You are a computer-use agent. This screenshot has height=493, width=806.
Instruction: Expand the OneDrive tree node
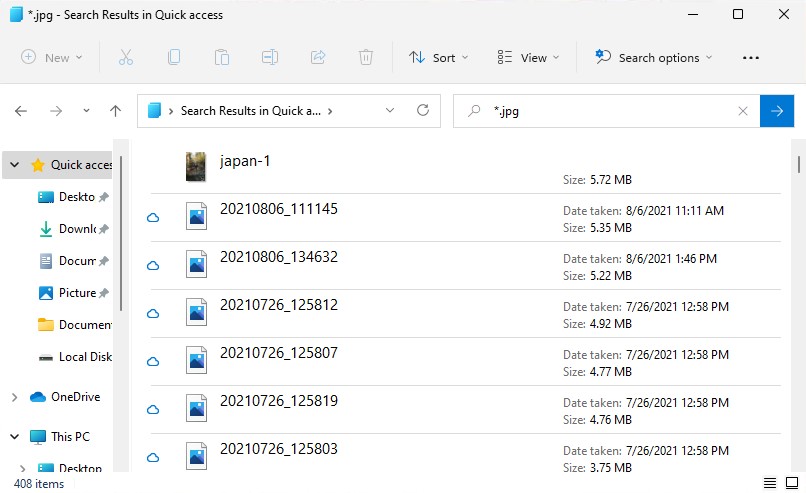click(14, 397)
